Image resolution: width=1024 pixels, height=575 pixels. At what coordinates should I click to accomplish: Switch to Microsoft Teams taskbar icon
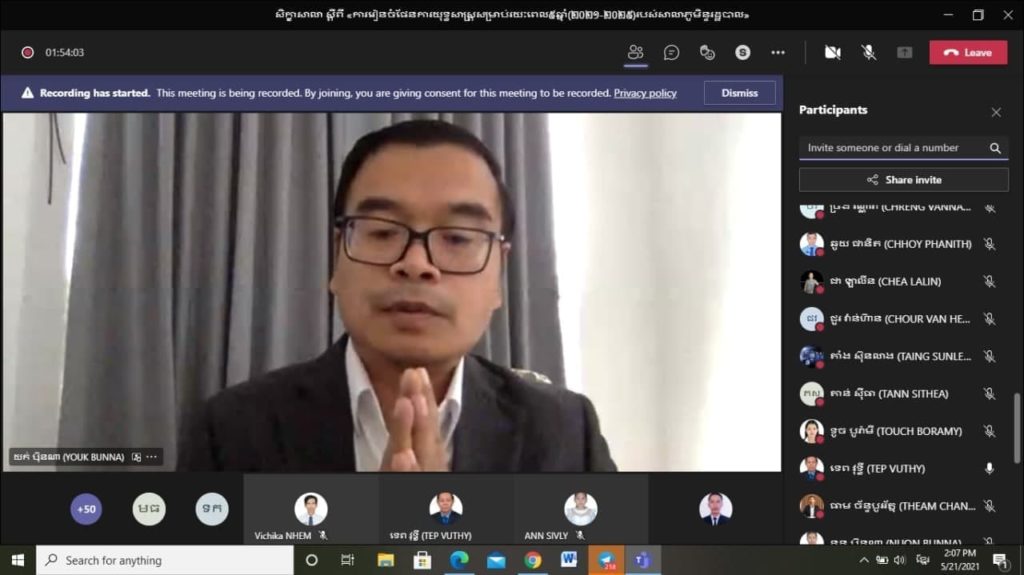tap(643, 560)
